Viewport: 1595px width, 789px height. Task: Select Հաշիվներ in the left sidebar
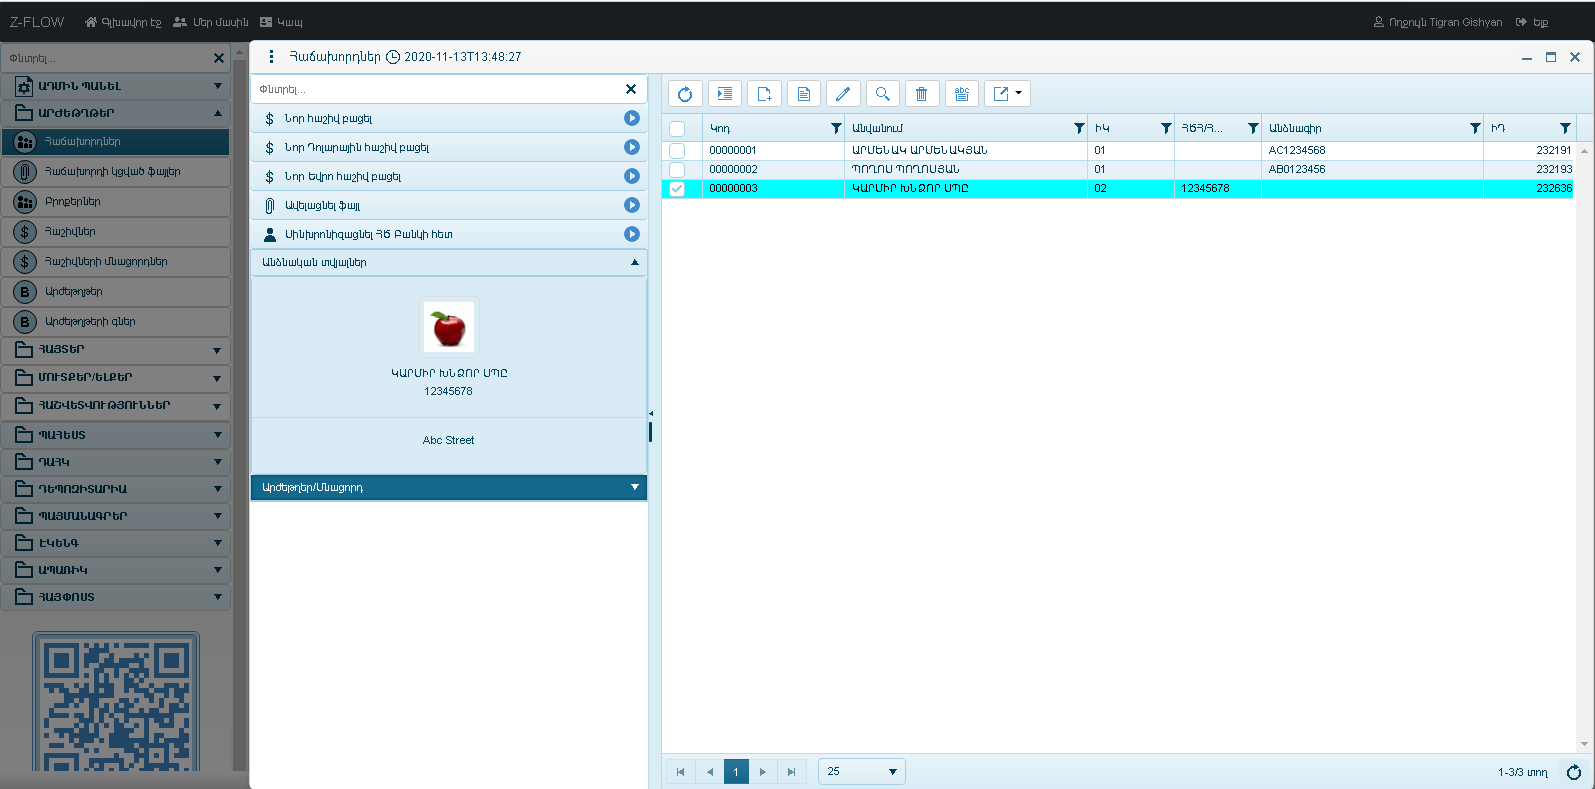(x=70, y=232)
